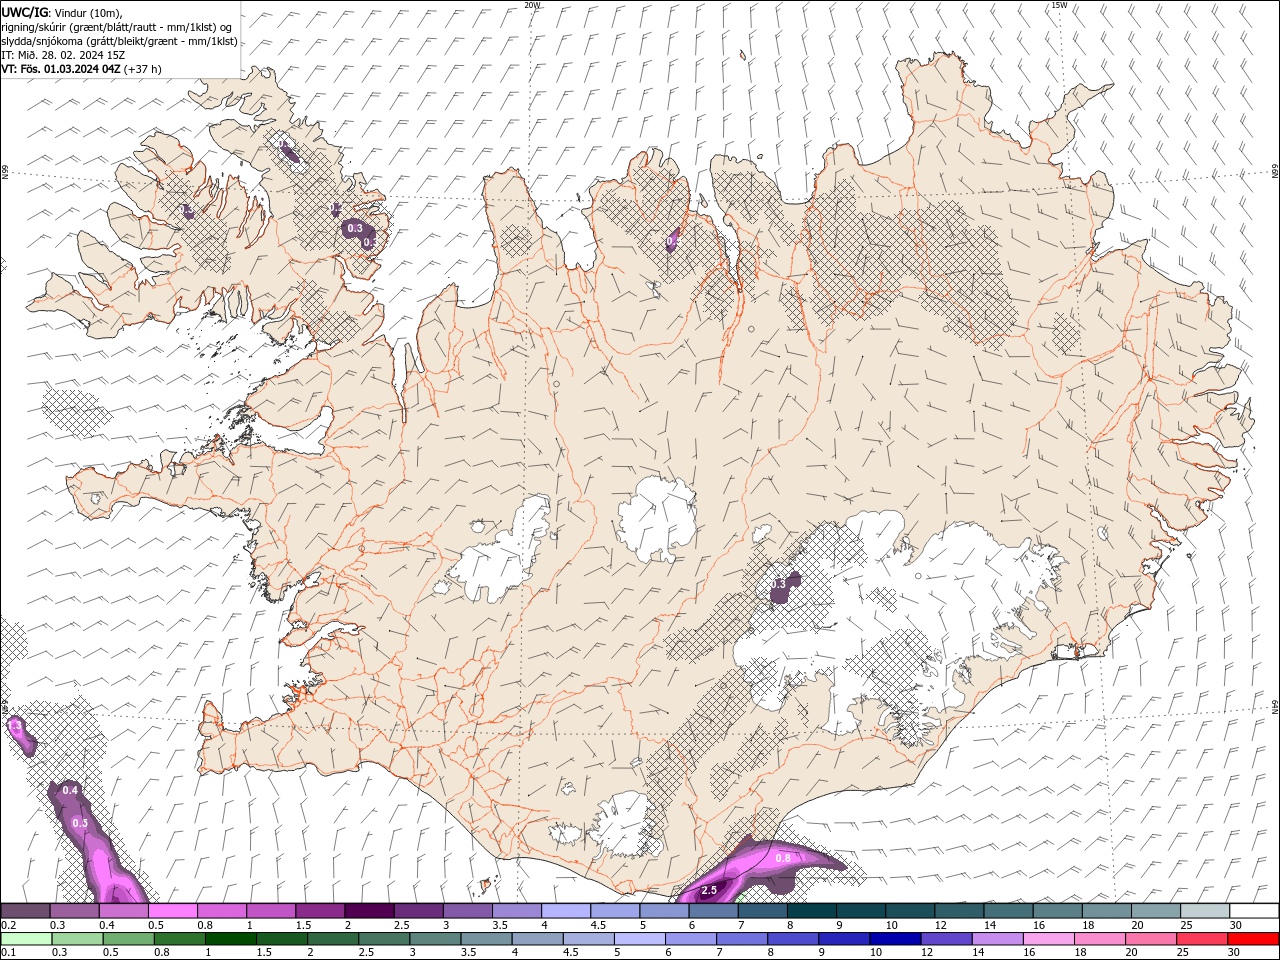Viewport: 1280px width, 960px height.
Task: Click the 'slydda/snjókoma' legend description line
Action: [x=120, y=41]
